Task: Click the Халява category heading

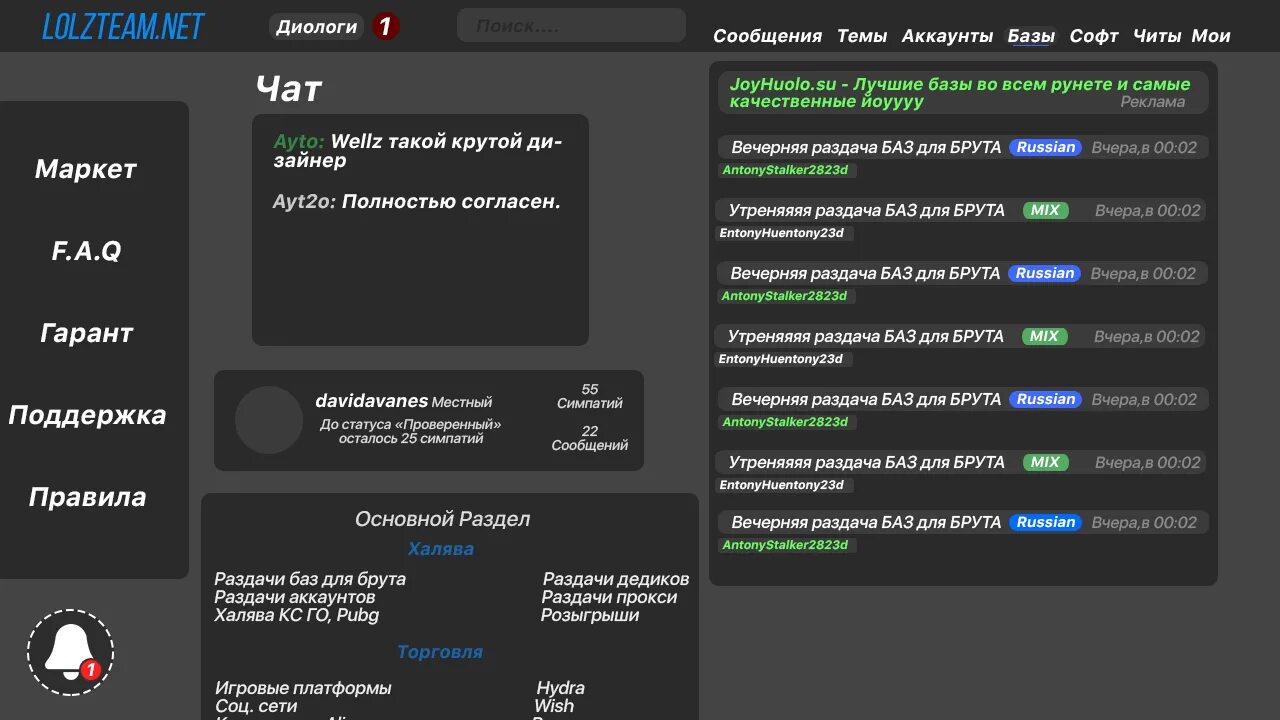Action: [x=441, y=549]
